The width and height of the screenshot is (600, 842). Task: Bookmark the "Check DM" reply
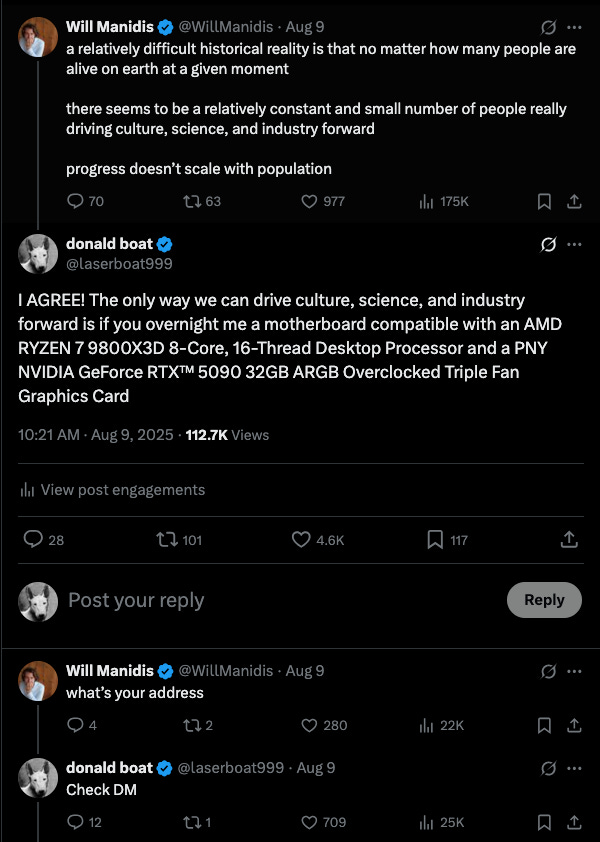tap(544, 822)
